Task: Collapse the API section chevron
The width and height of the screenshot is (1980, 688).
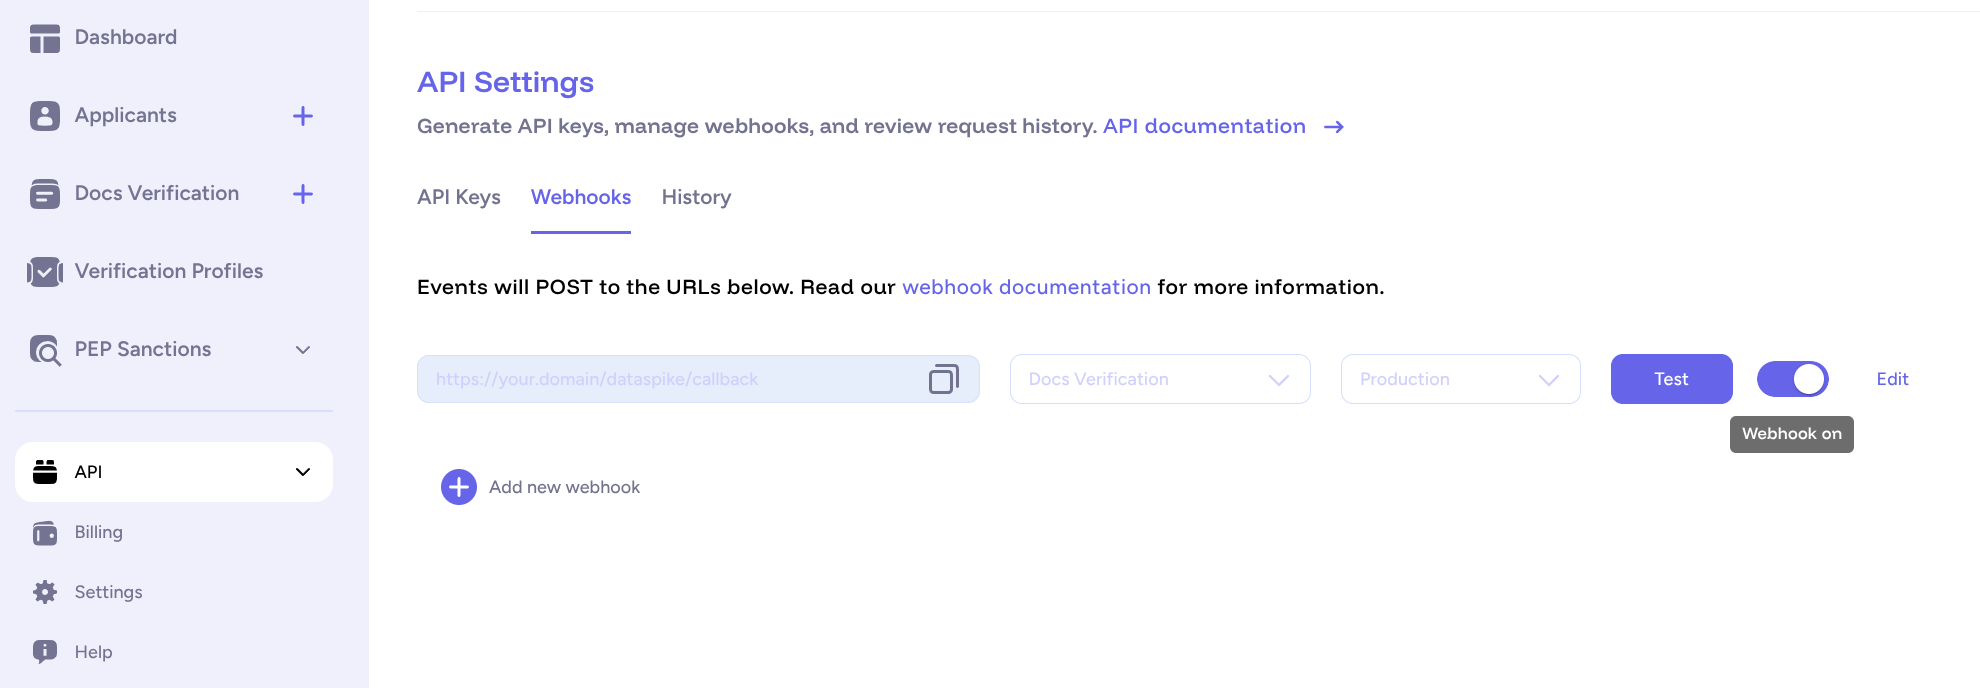Action: [303, 472]
